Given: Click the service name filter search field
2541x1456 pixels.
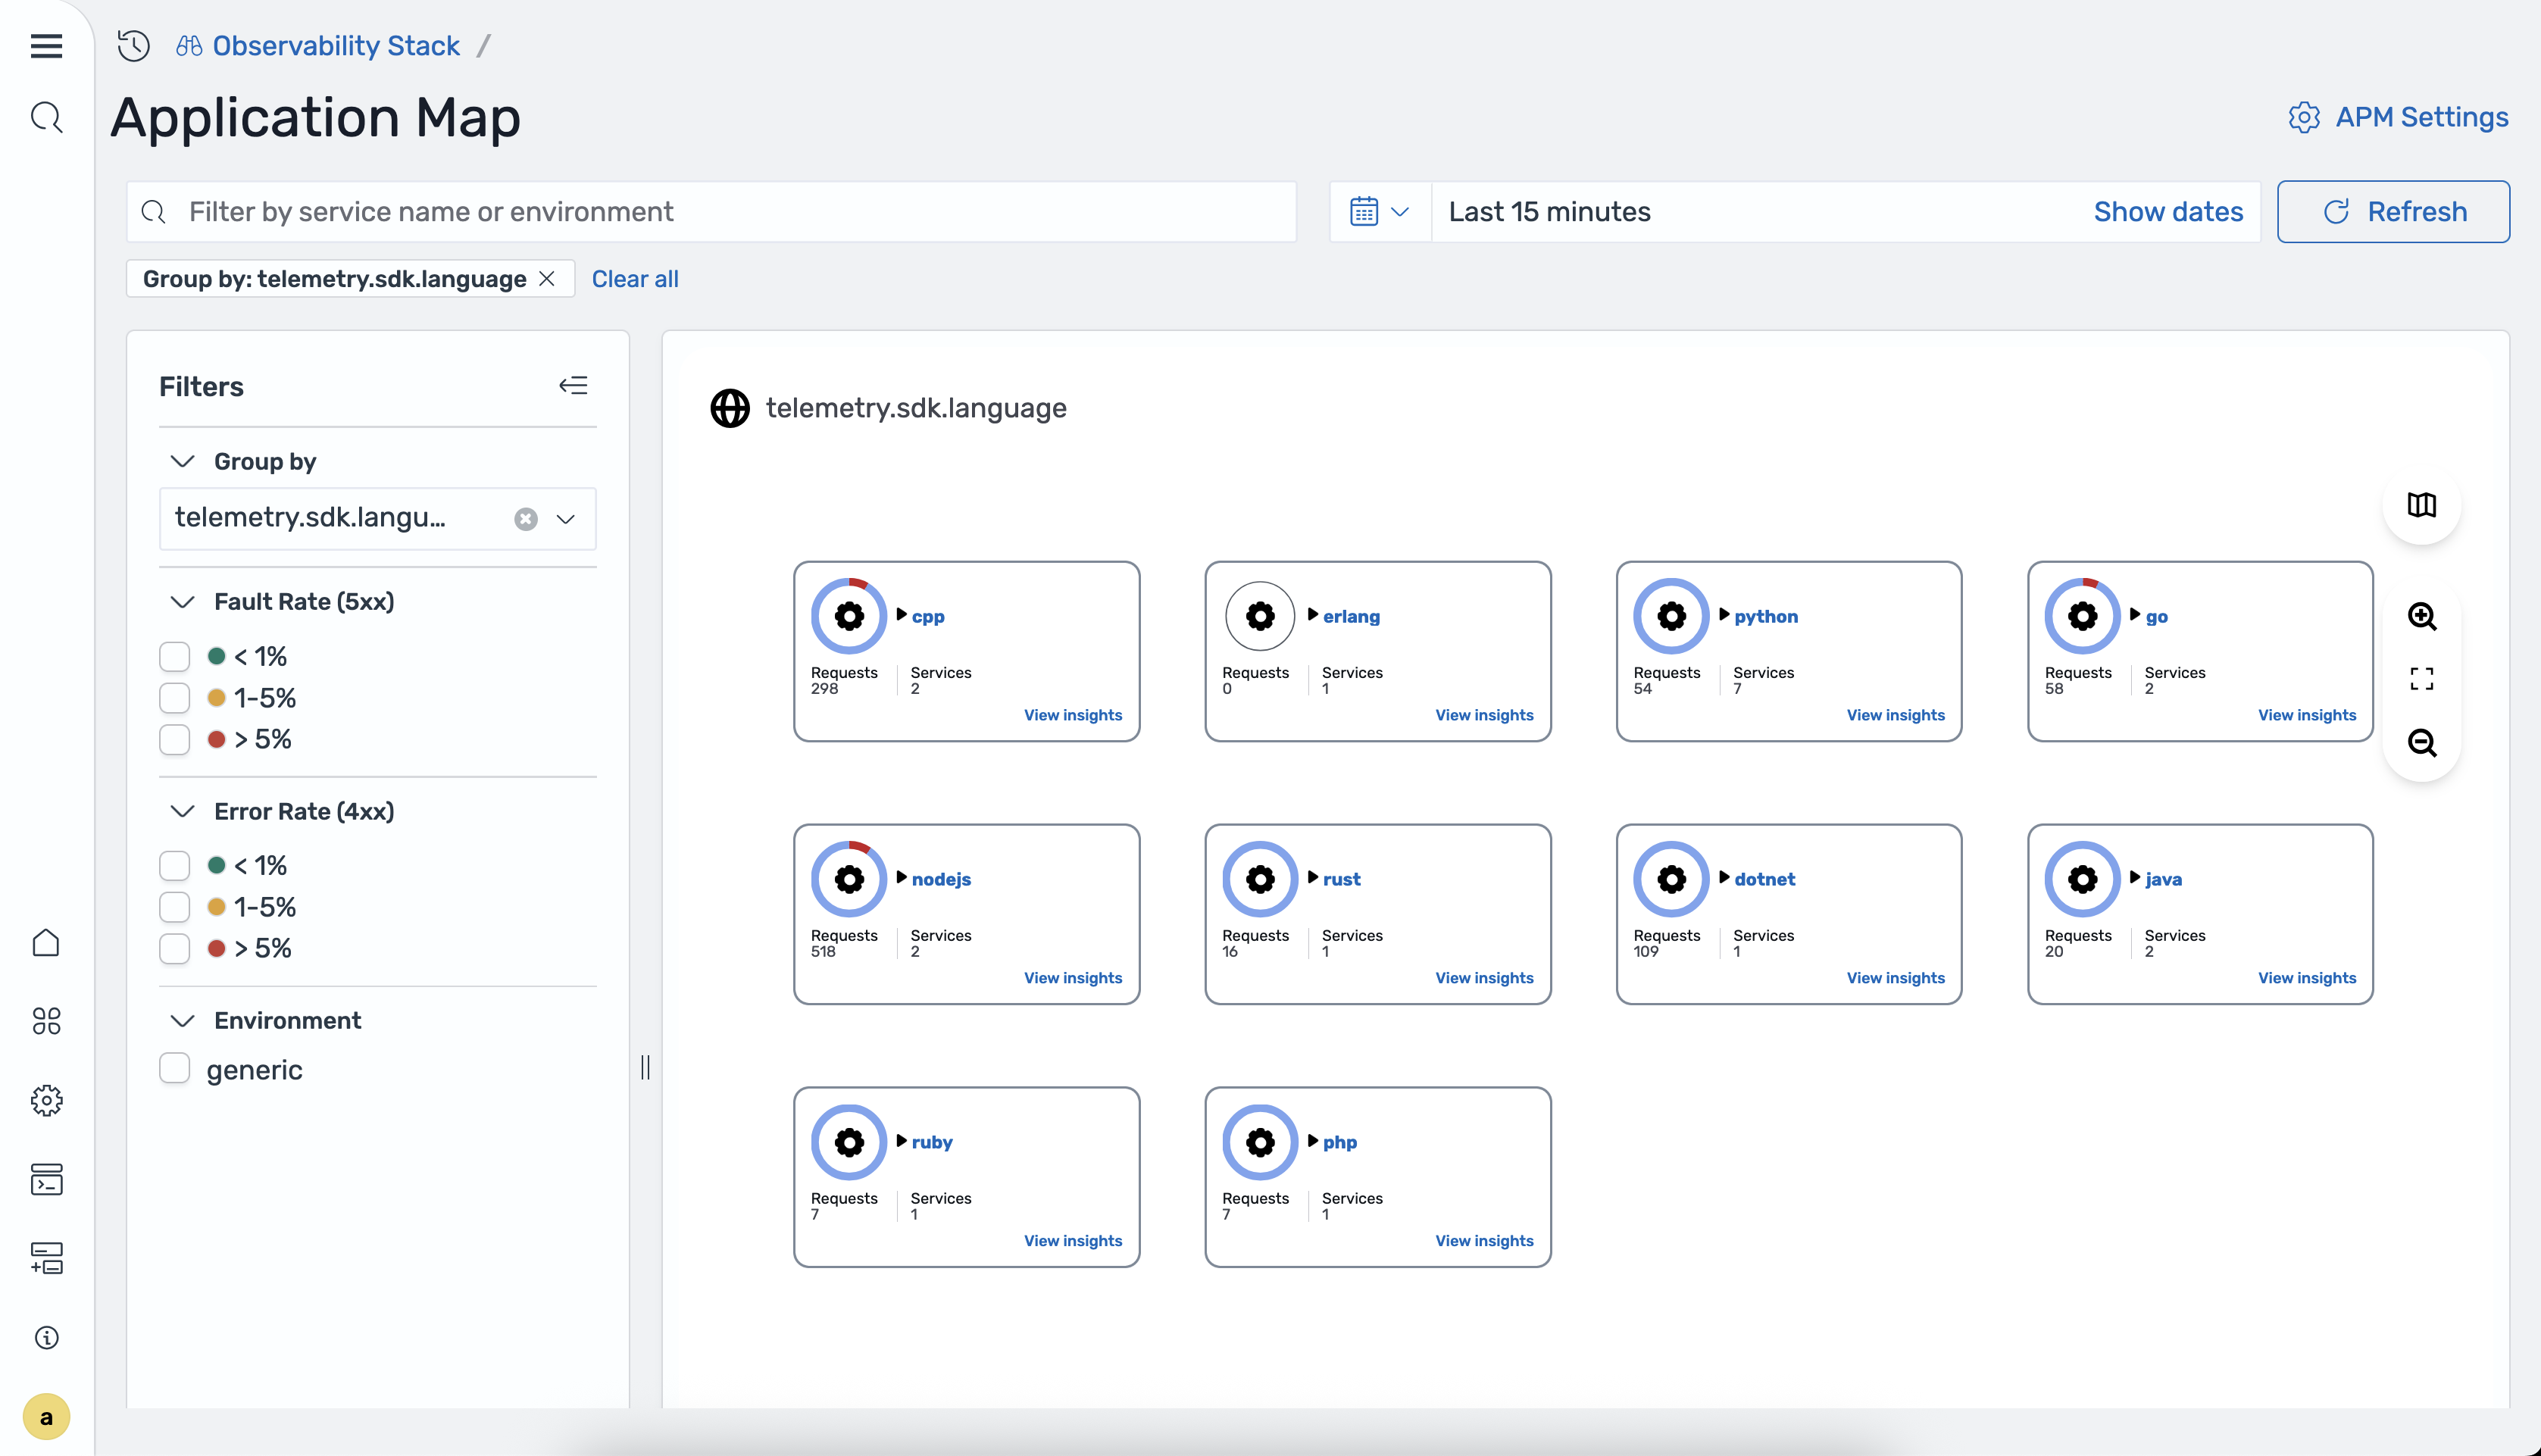Looking at the screenshot, I should [711, 212].
